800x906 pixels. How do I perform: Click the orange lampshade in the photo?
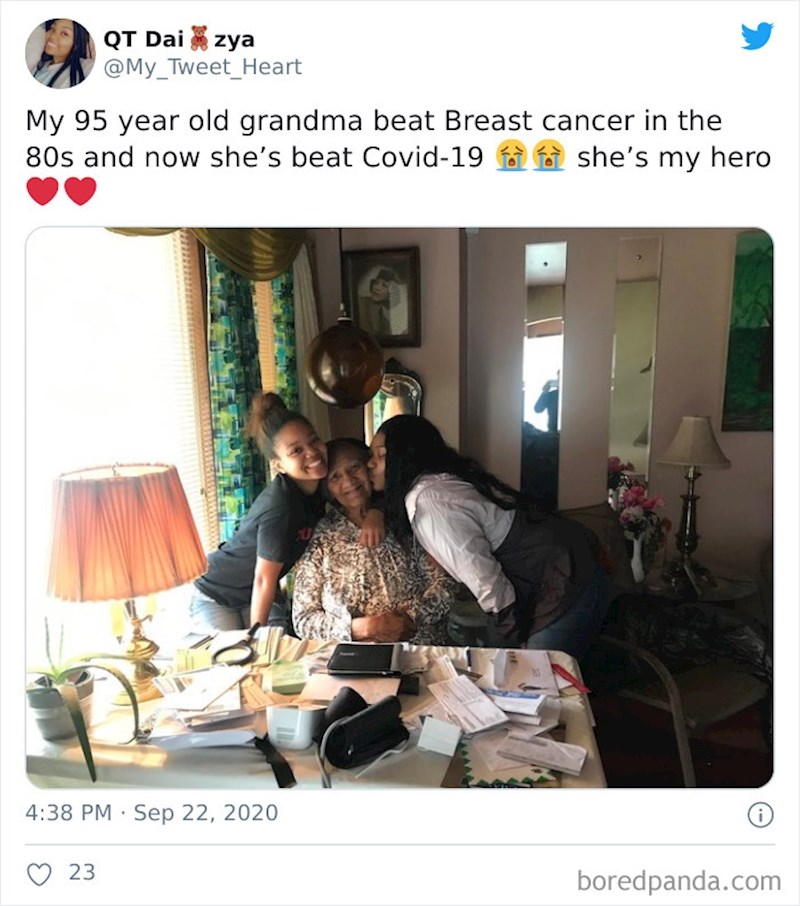[x=126, y=536]
